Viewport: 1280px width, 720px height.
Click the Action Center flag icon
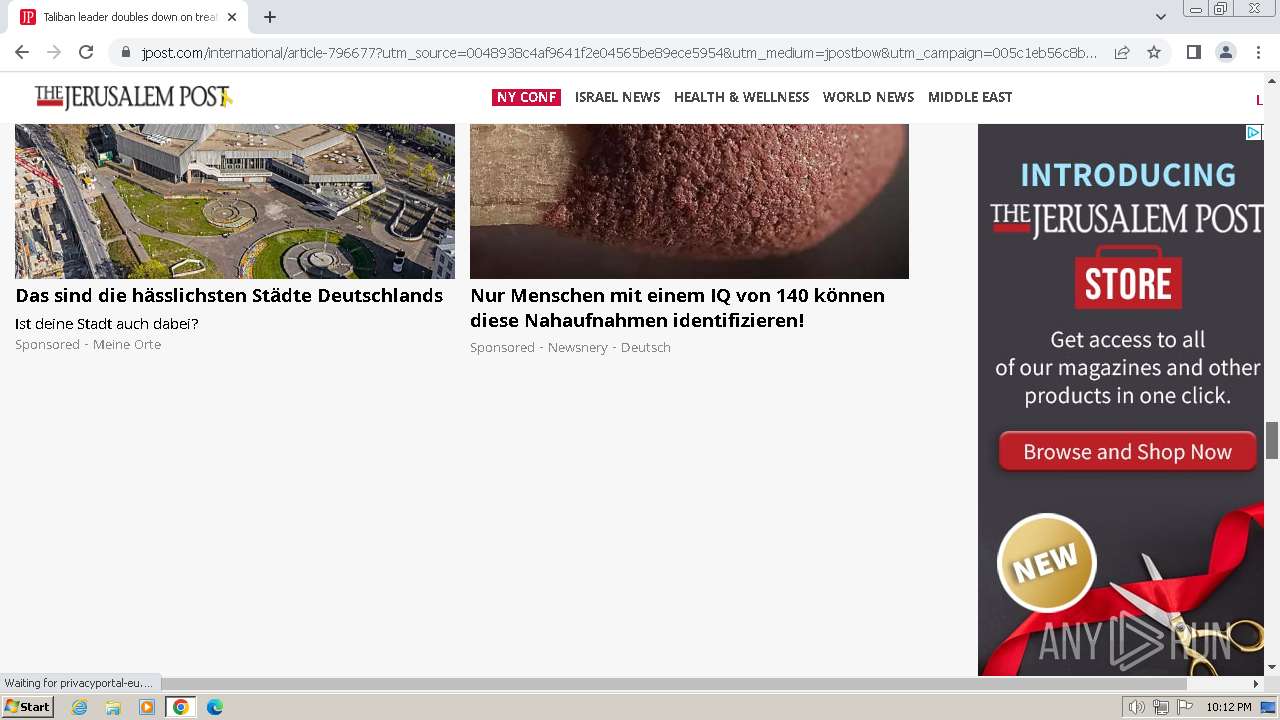click(1184, 707)
